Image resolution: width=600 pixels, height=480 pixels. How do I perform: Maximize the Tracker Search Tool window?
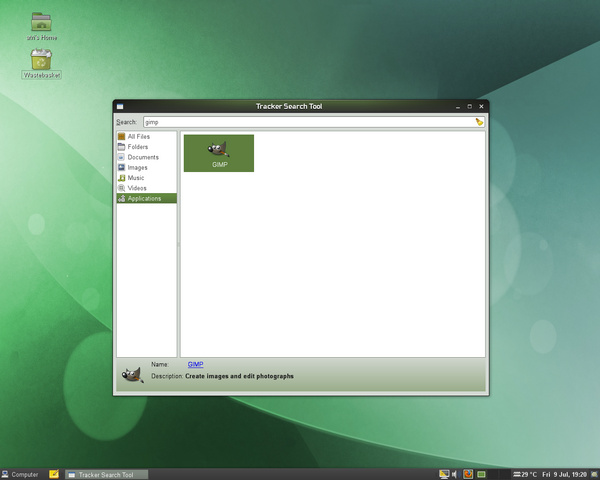click(x=470, y=106)
